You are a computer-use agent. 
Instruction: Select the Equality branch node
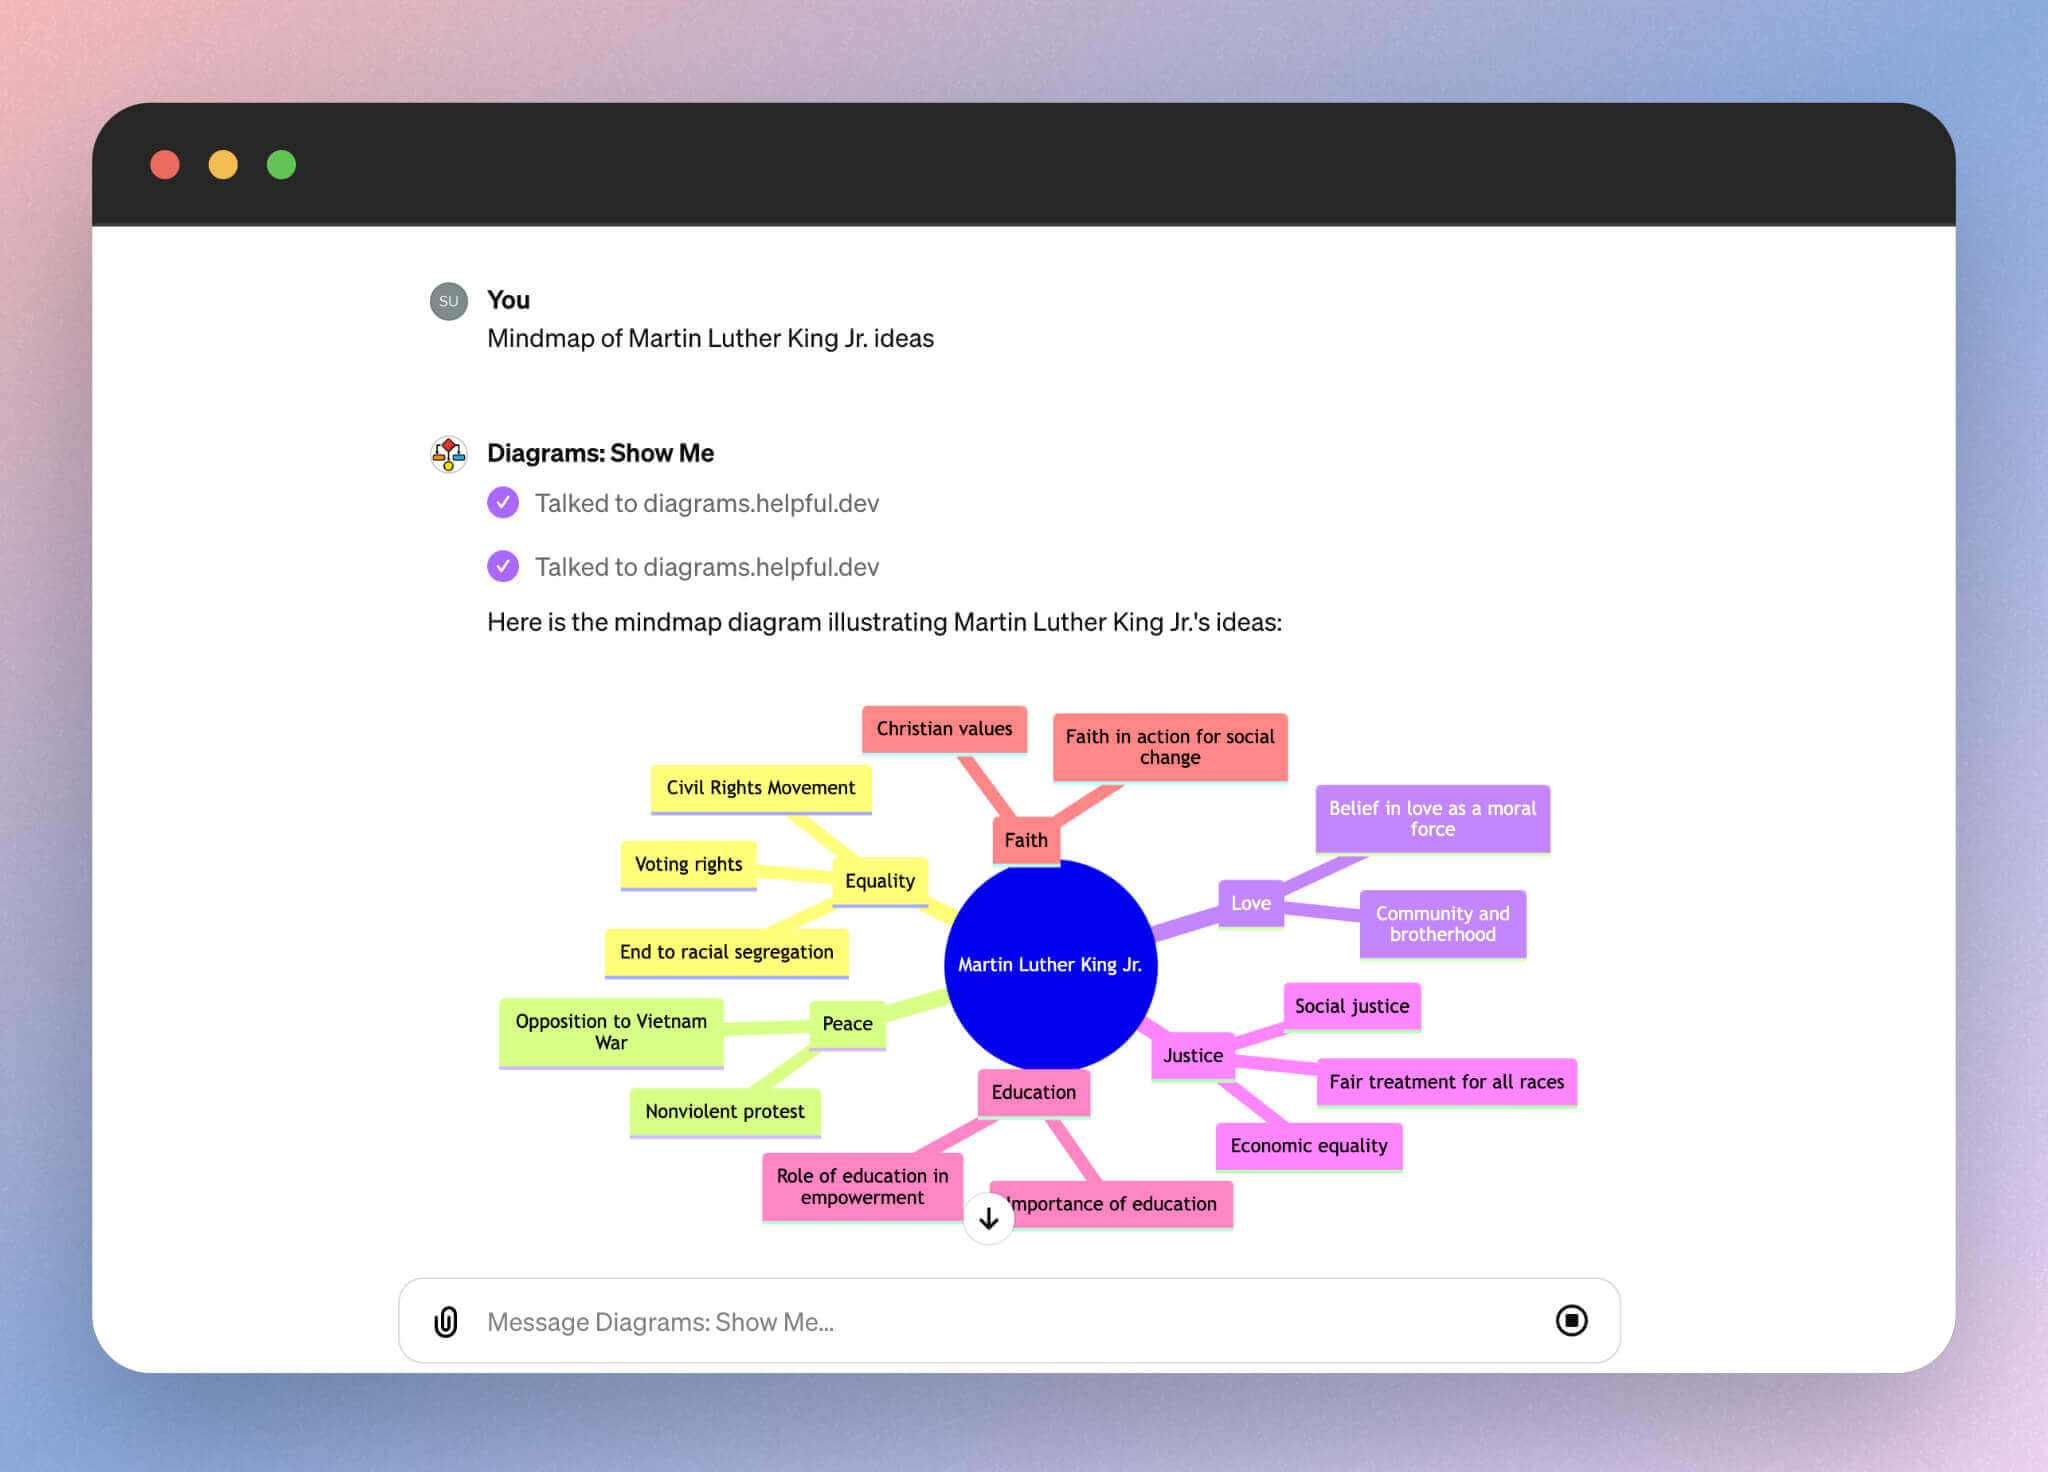point(880,881)
